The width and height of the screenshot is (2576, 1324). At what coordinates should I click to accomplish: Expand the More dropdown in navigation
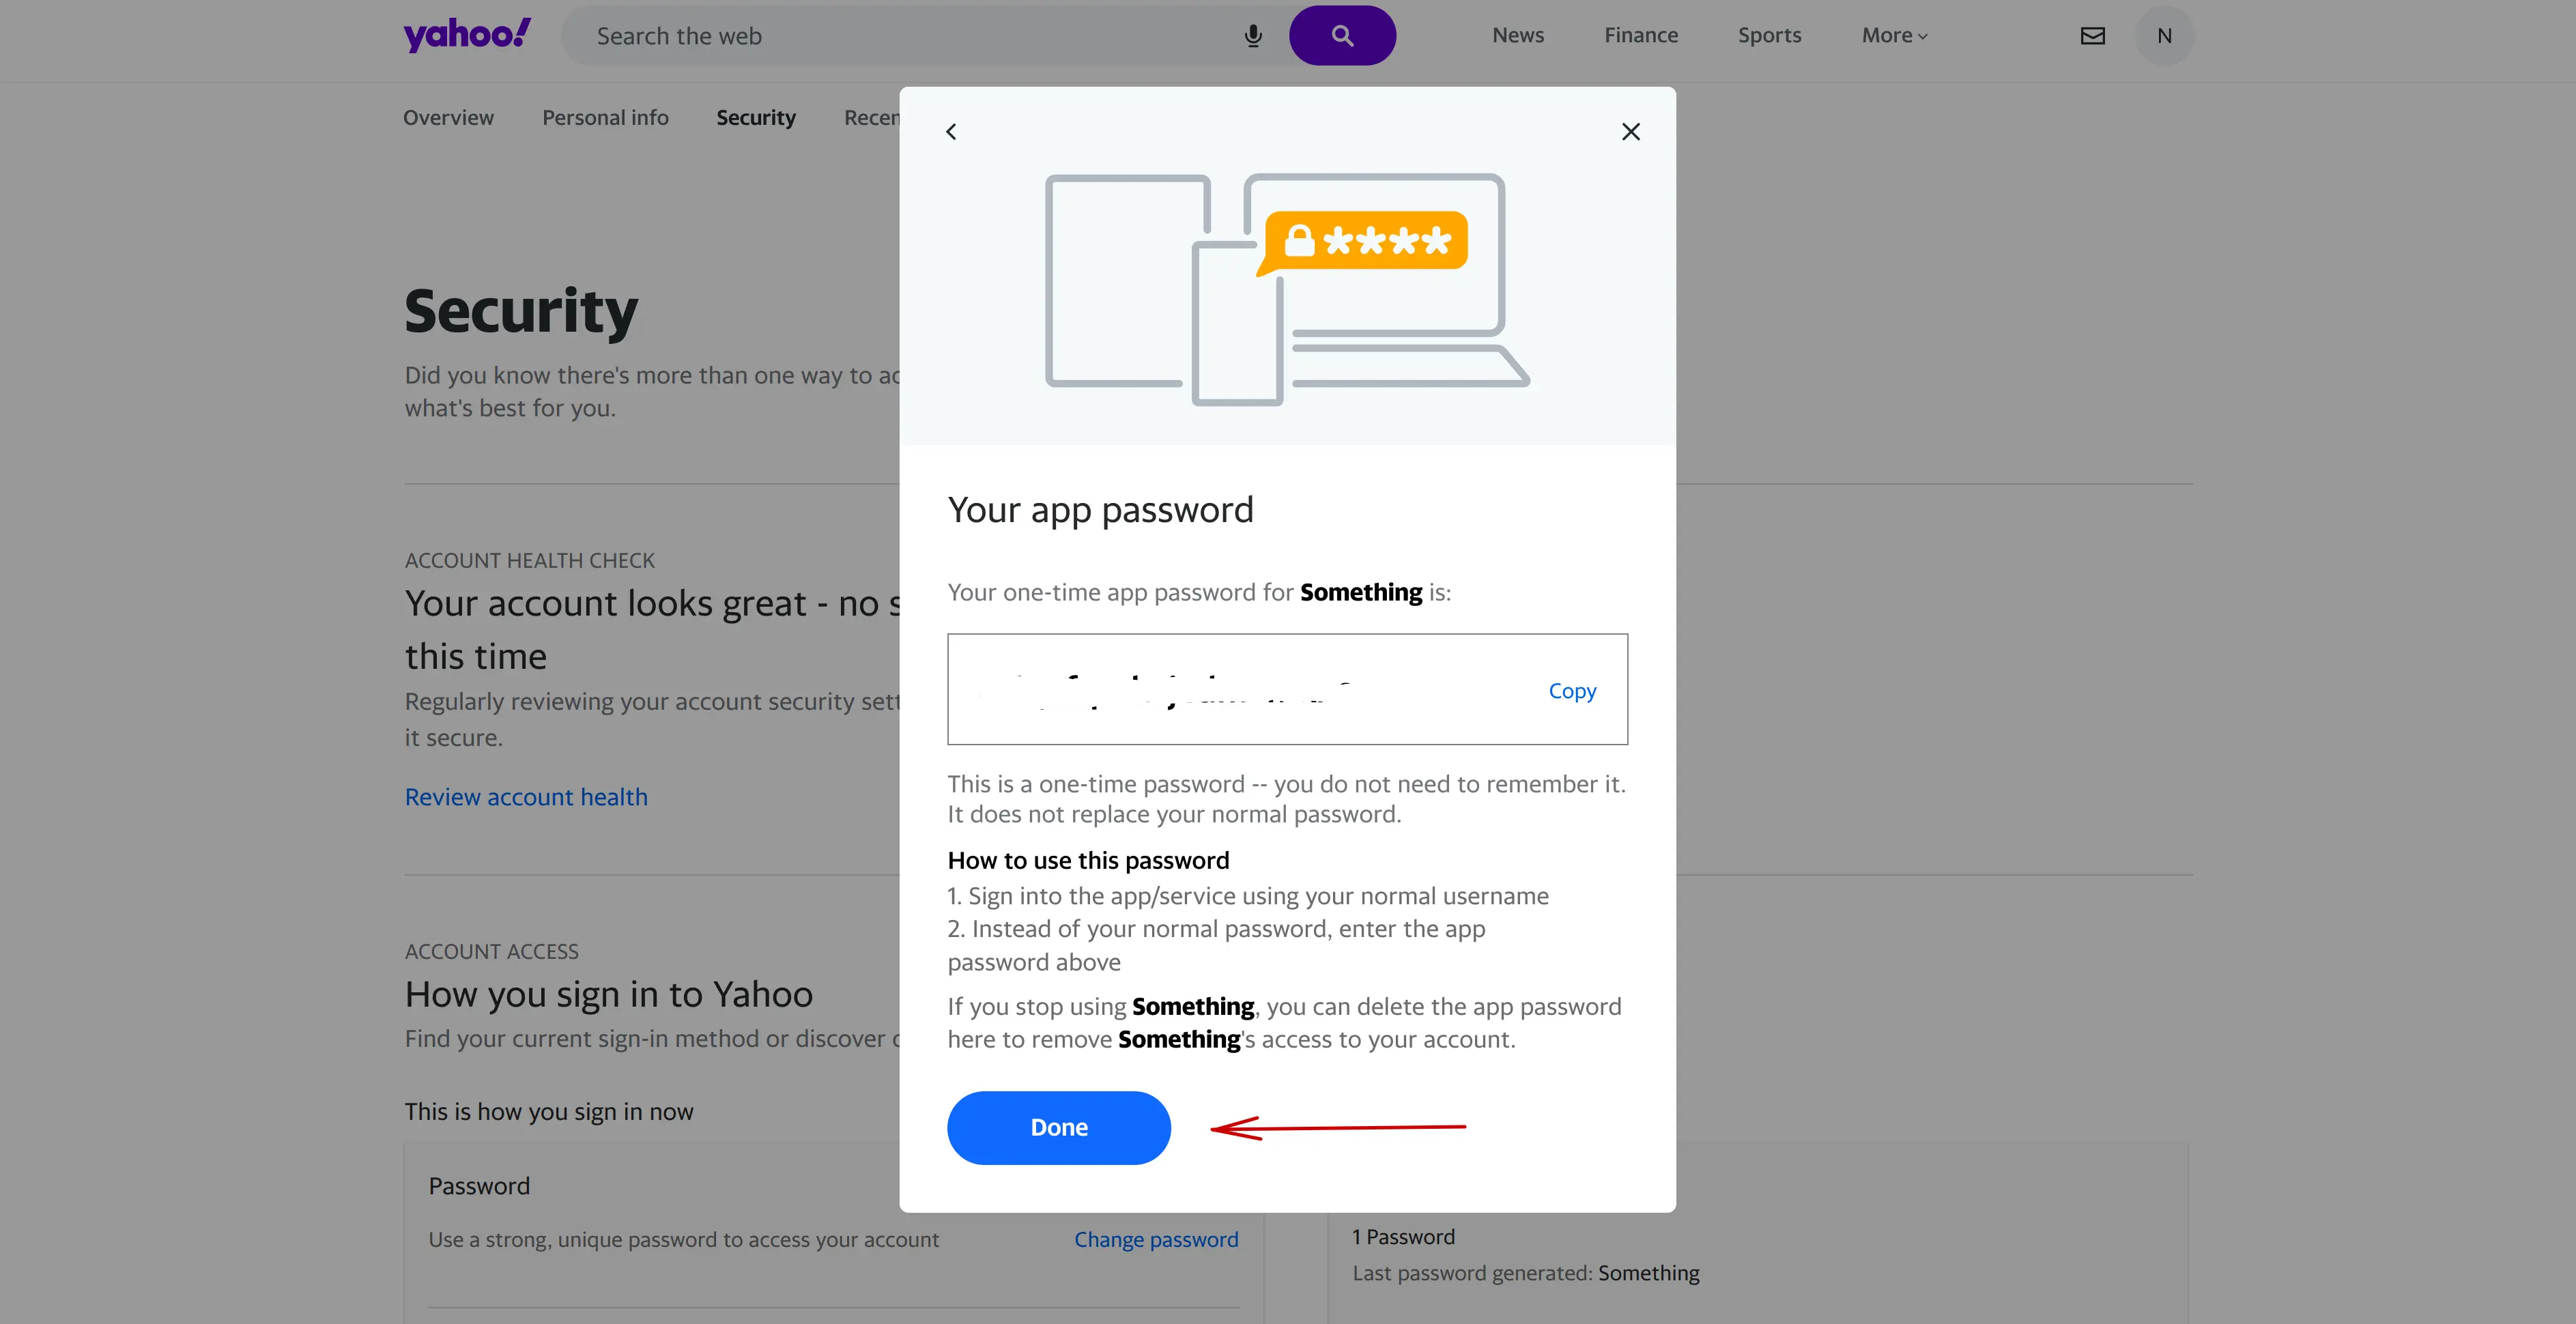click(1895, 33)
